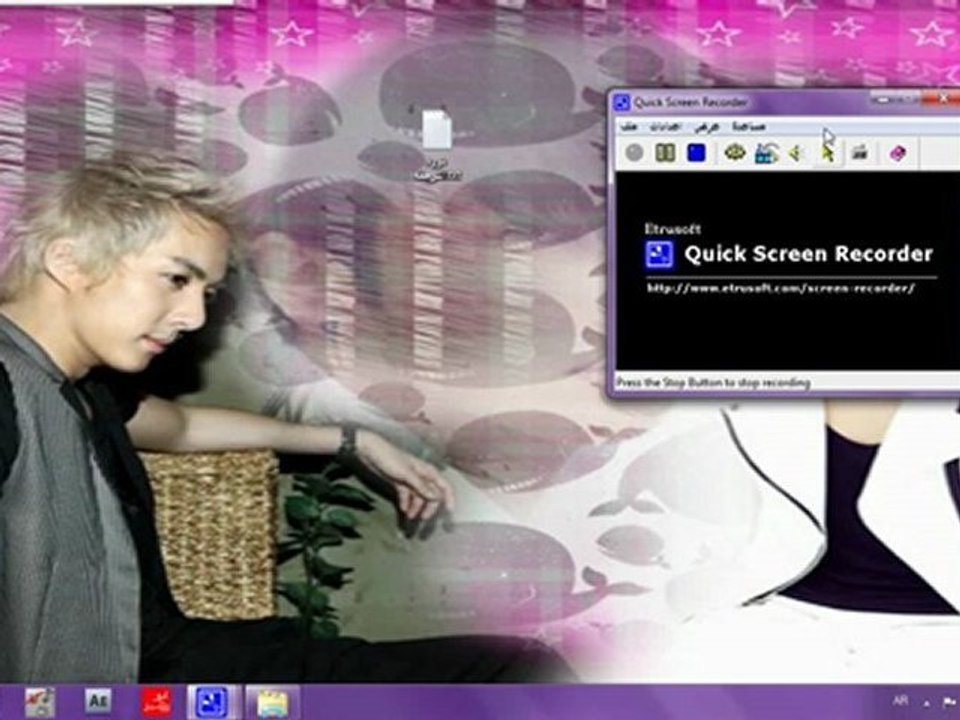
Task: Switch to Quick Screen Recorder in the taskbar
Action: tap(212, 702)
